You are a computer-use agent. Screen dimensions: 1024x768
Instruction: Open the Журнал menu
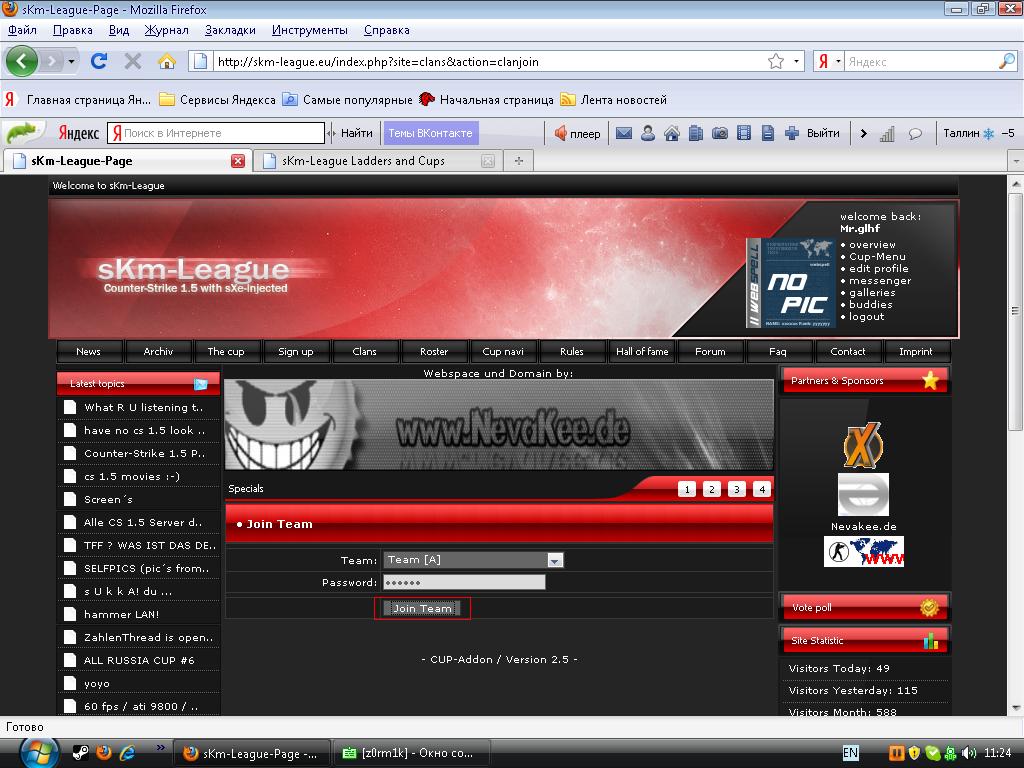tap(166, 30)
